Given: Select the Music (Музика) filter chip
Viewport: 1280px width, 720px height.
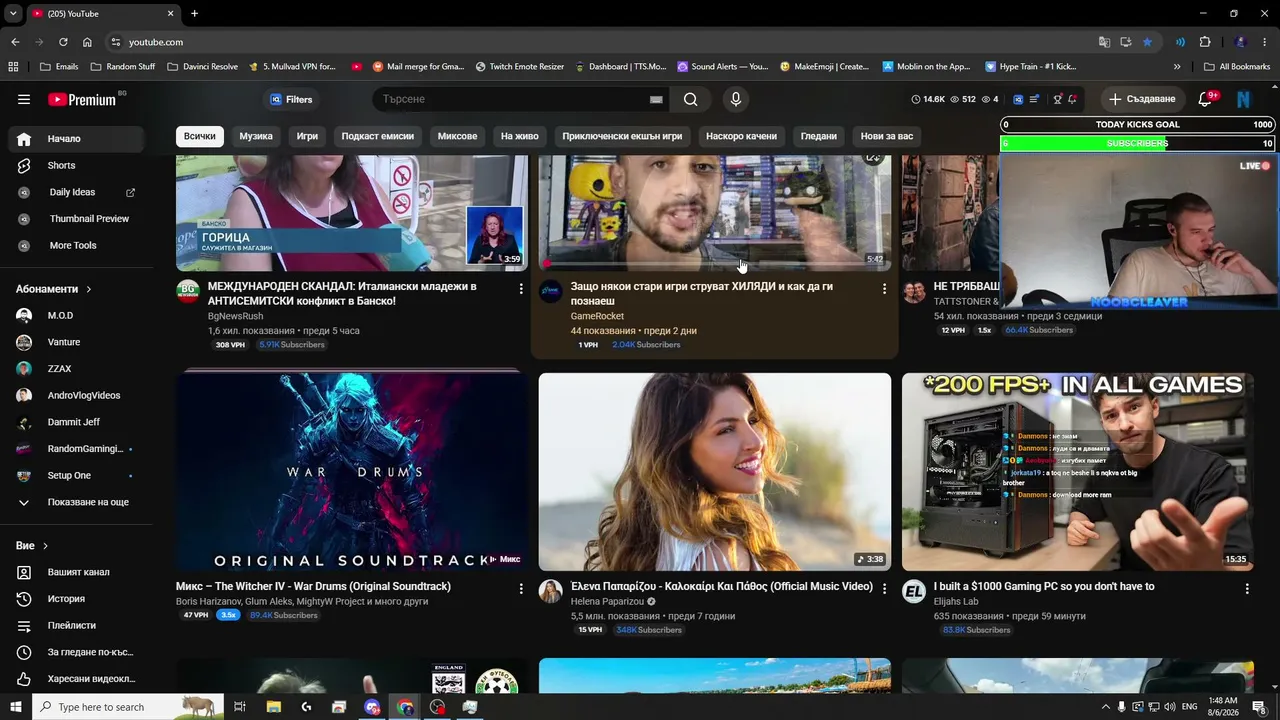Looking at the screenshot, I should click(x=256, y=136).
